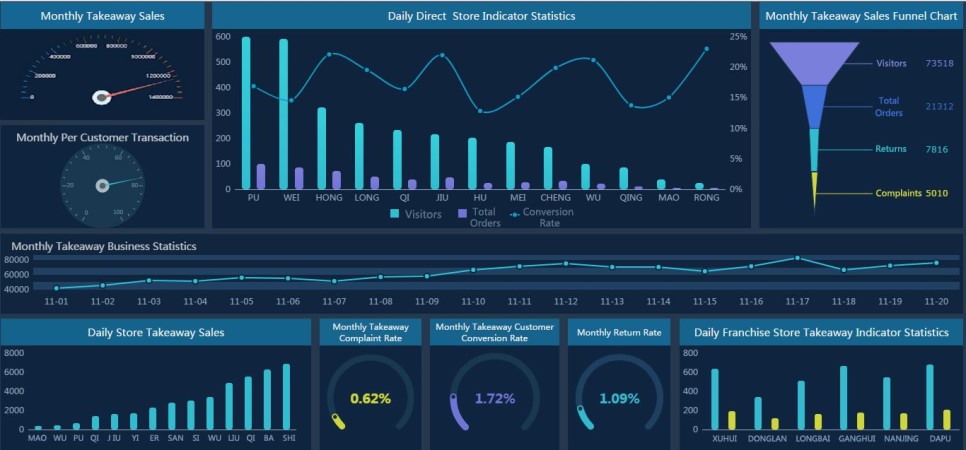Click the purple Visitors segment of the funnel
Viewport: 966px width, 450px height.
coord(815,63)
